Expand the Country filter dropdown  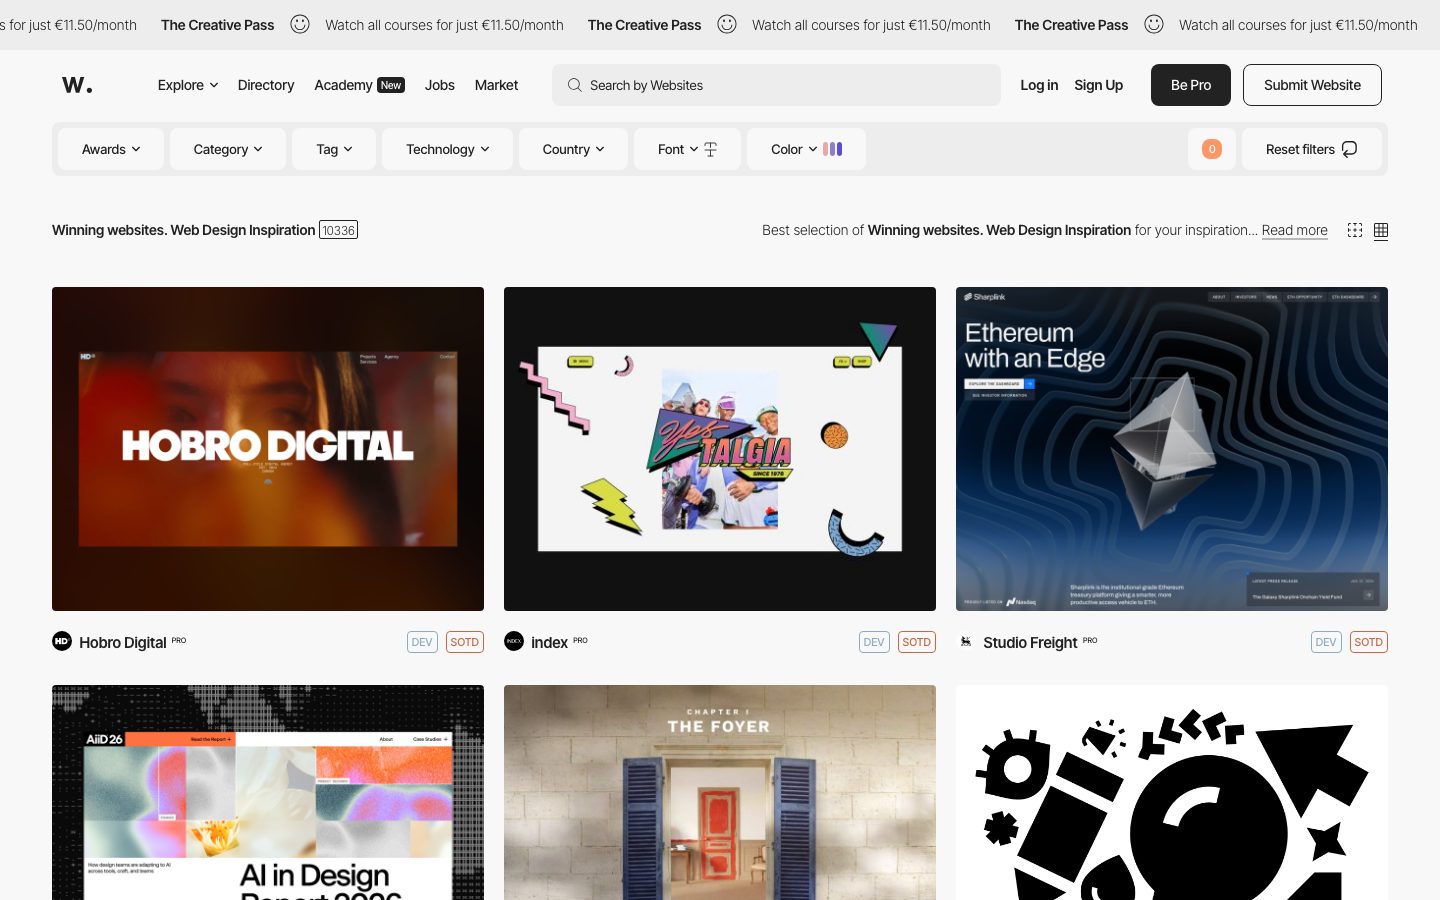point(573,149)
